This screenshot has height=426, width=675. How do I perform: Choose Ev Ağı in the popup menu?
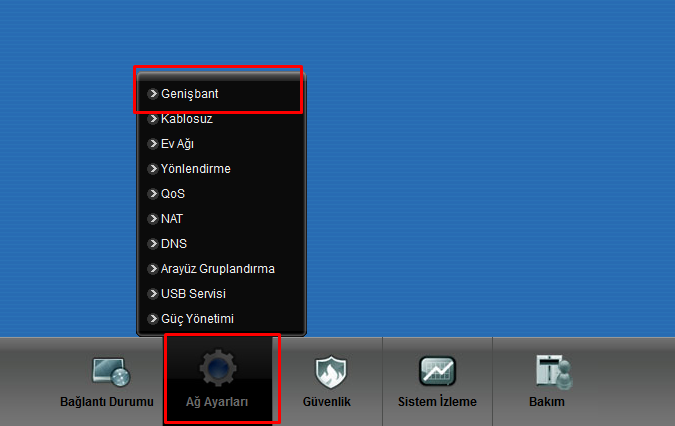click(177, 144)
